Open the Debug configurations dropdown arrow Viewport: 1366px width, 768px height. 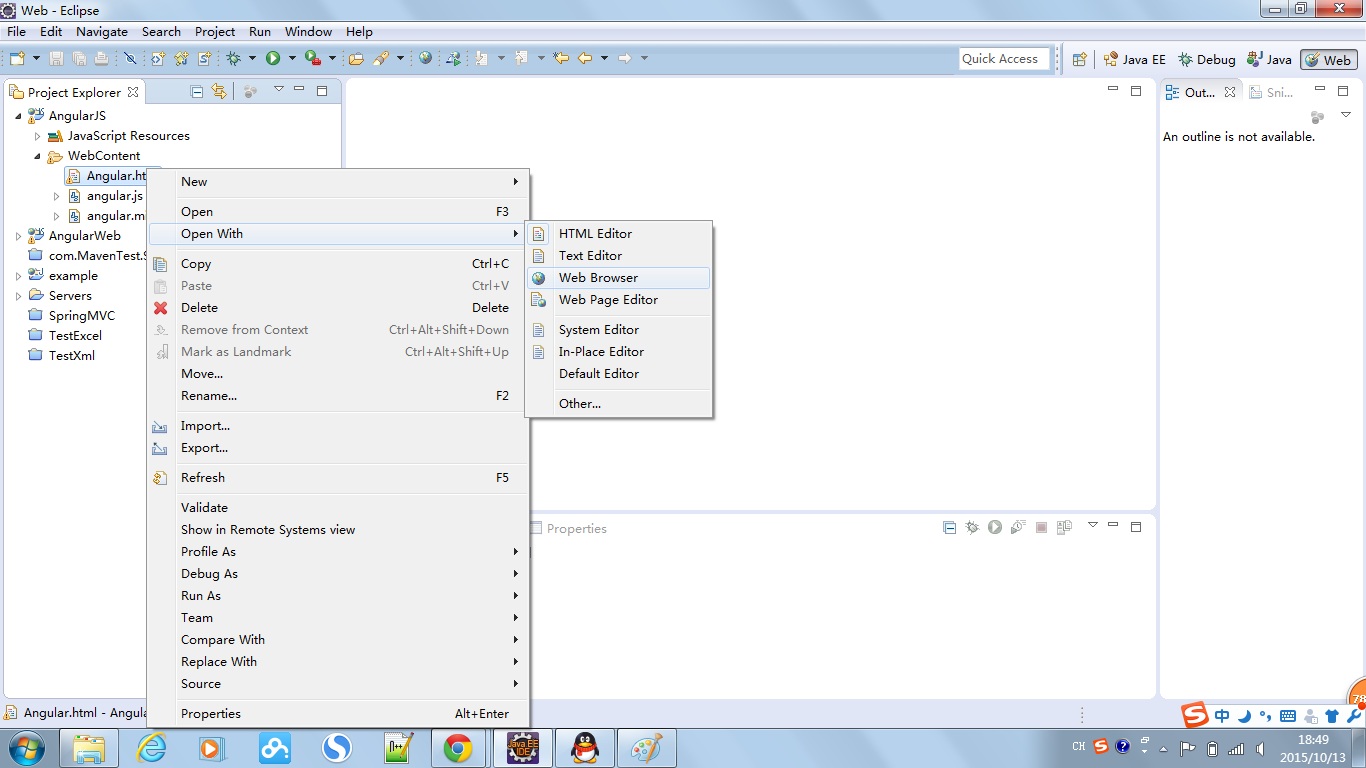click(x=252, y=58)
